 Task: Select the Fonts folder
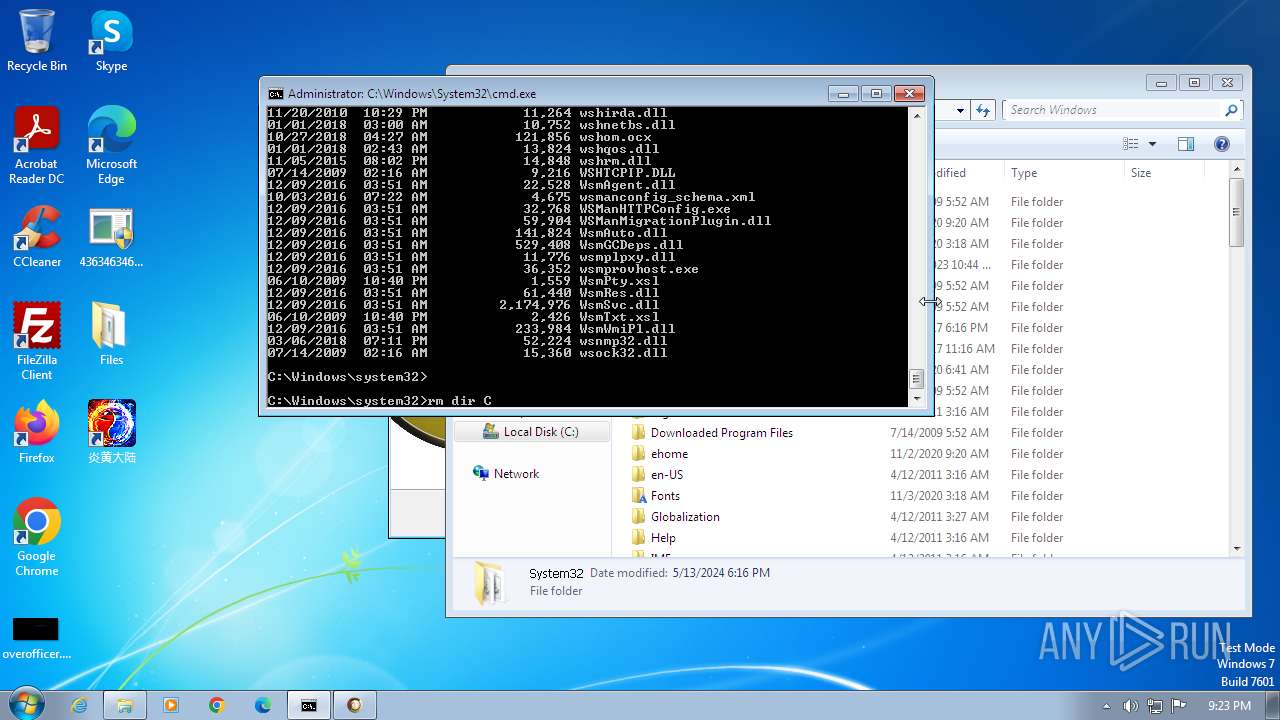(665, 496)
